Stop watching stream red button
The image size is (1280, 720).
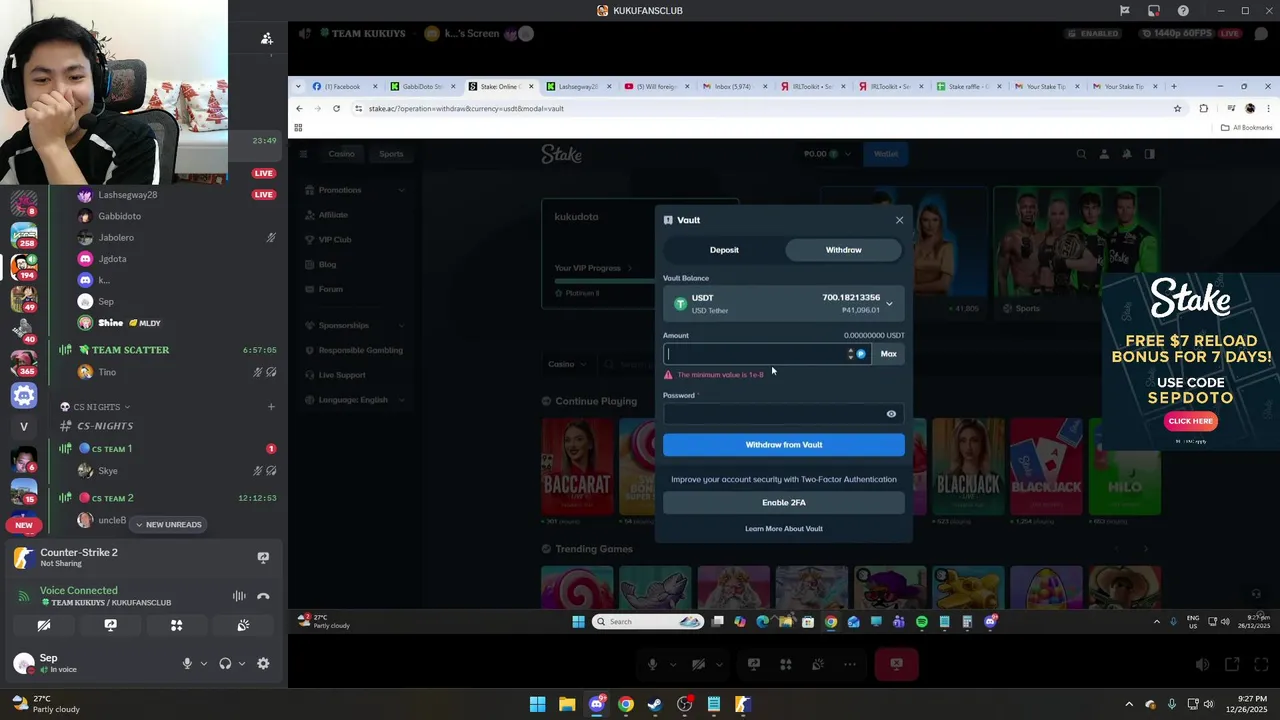point(896,664)
